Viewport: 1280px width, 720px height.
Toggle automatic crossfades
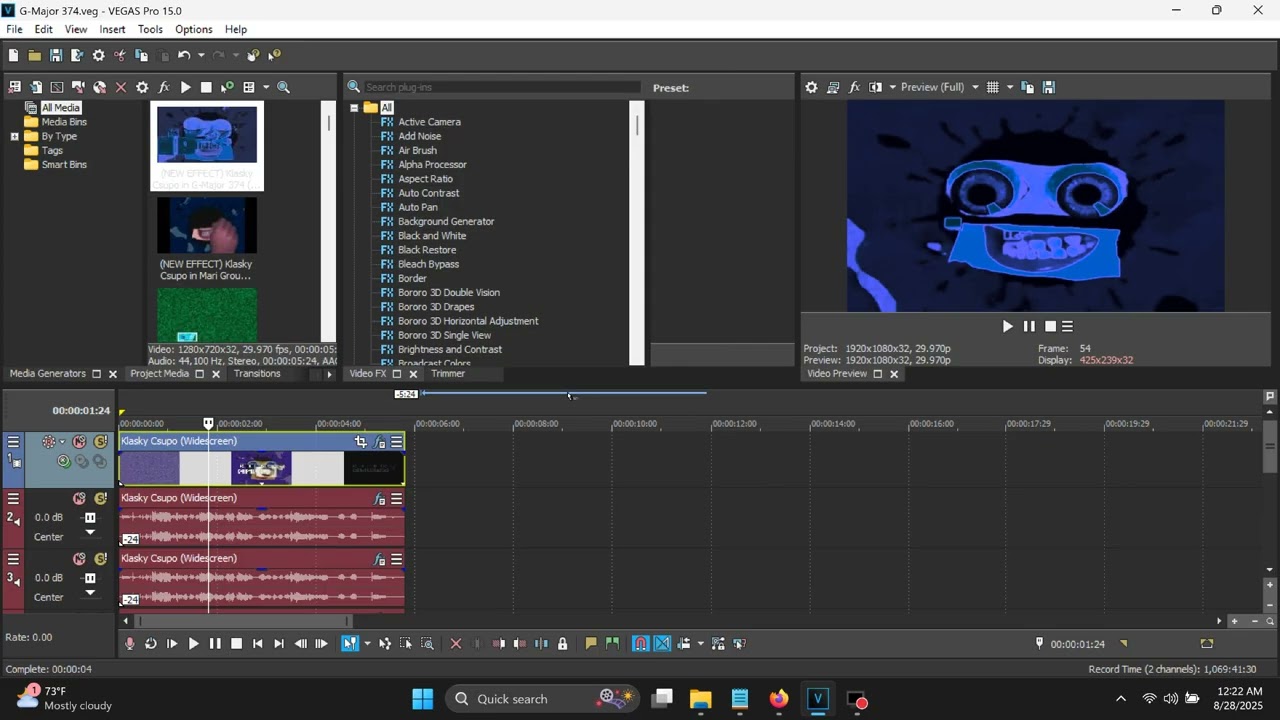coord(662,644)
